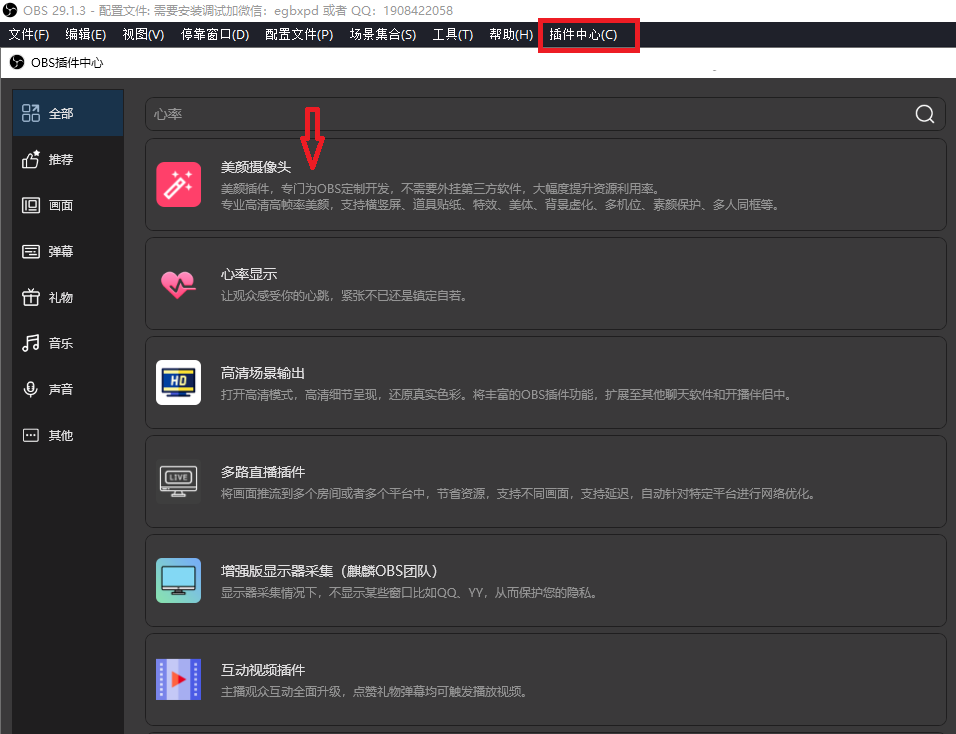Image resolution: width=956 pixels, height=734 pixels.
Task: Click inside the search input showing 心率
Action: tap(400, 114)
